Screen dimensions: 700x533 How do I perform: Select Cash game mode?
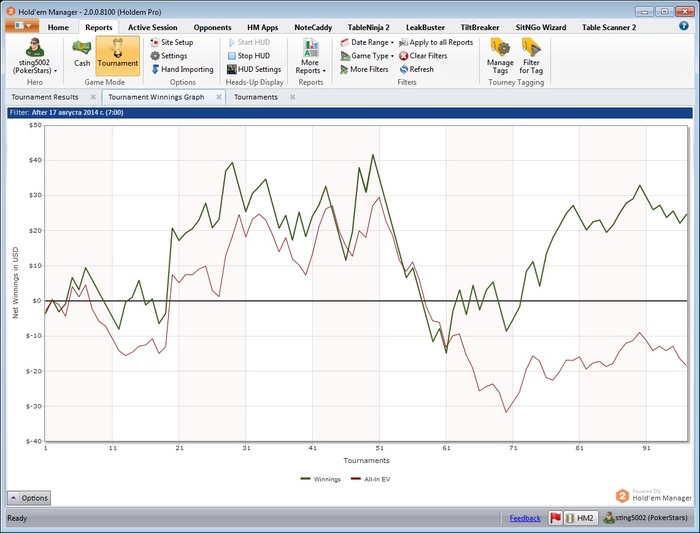[82, 54]
